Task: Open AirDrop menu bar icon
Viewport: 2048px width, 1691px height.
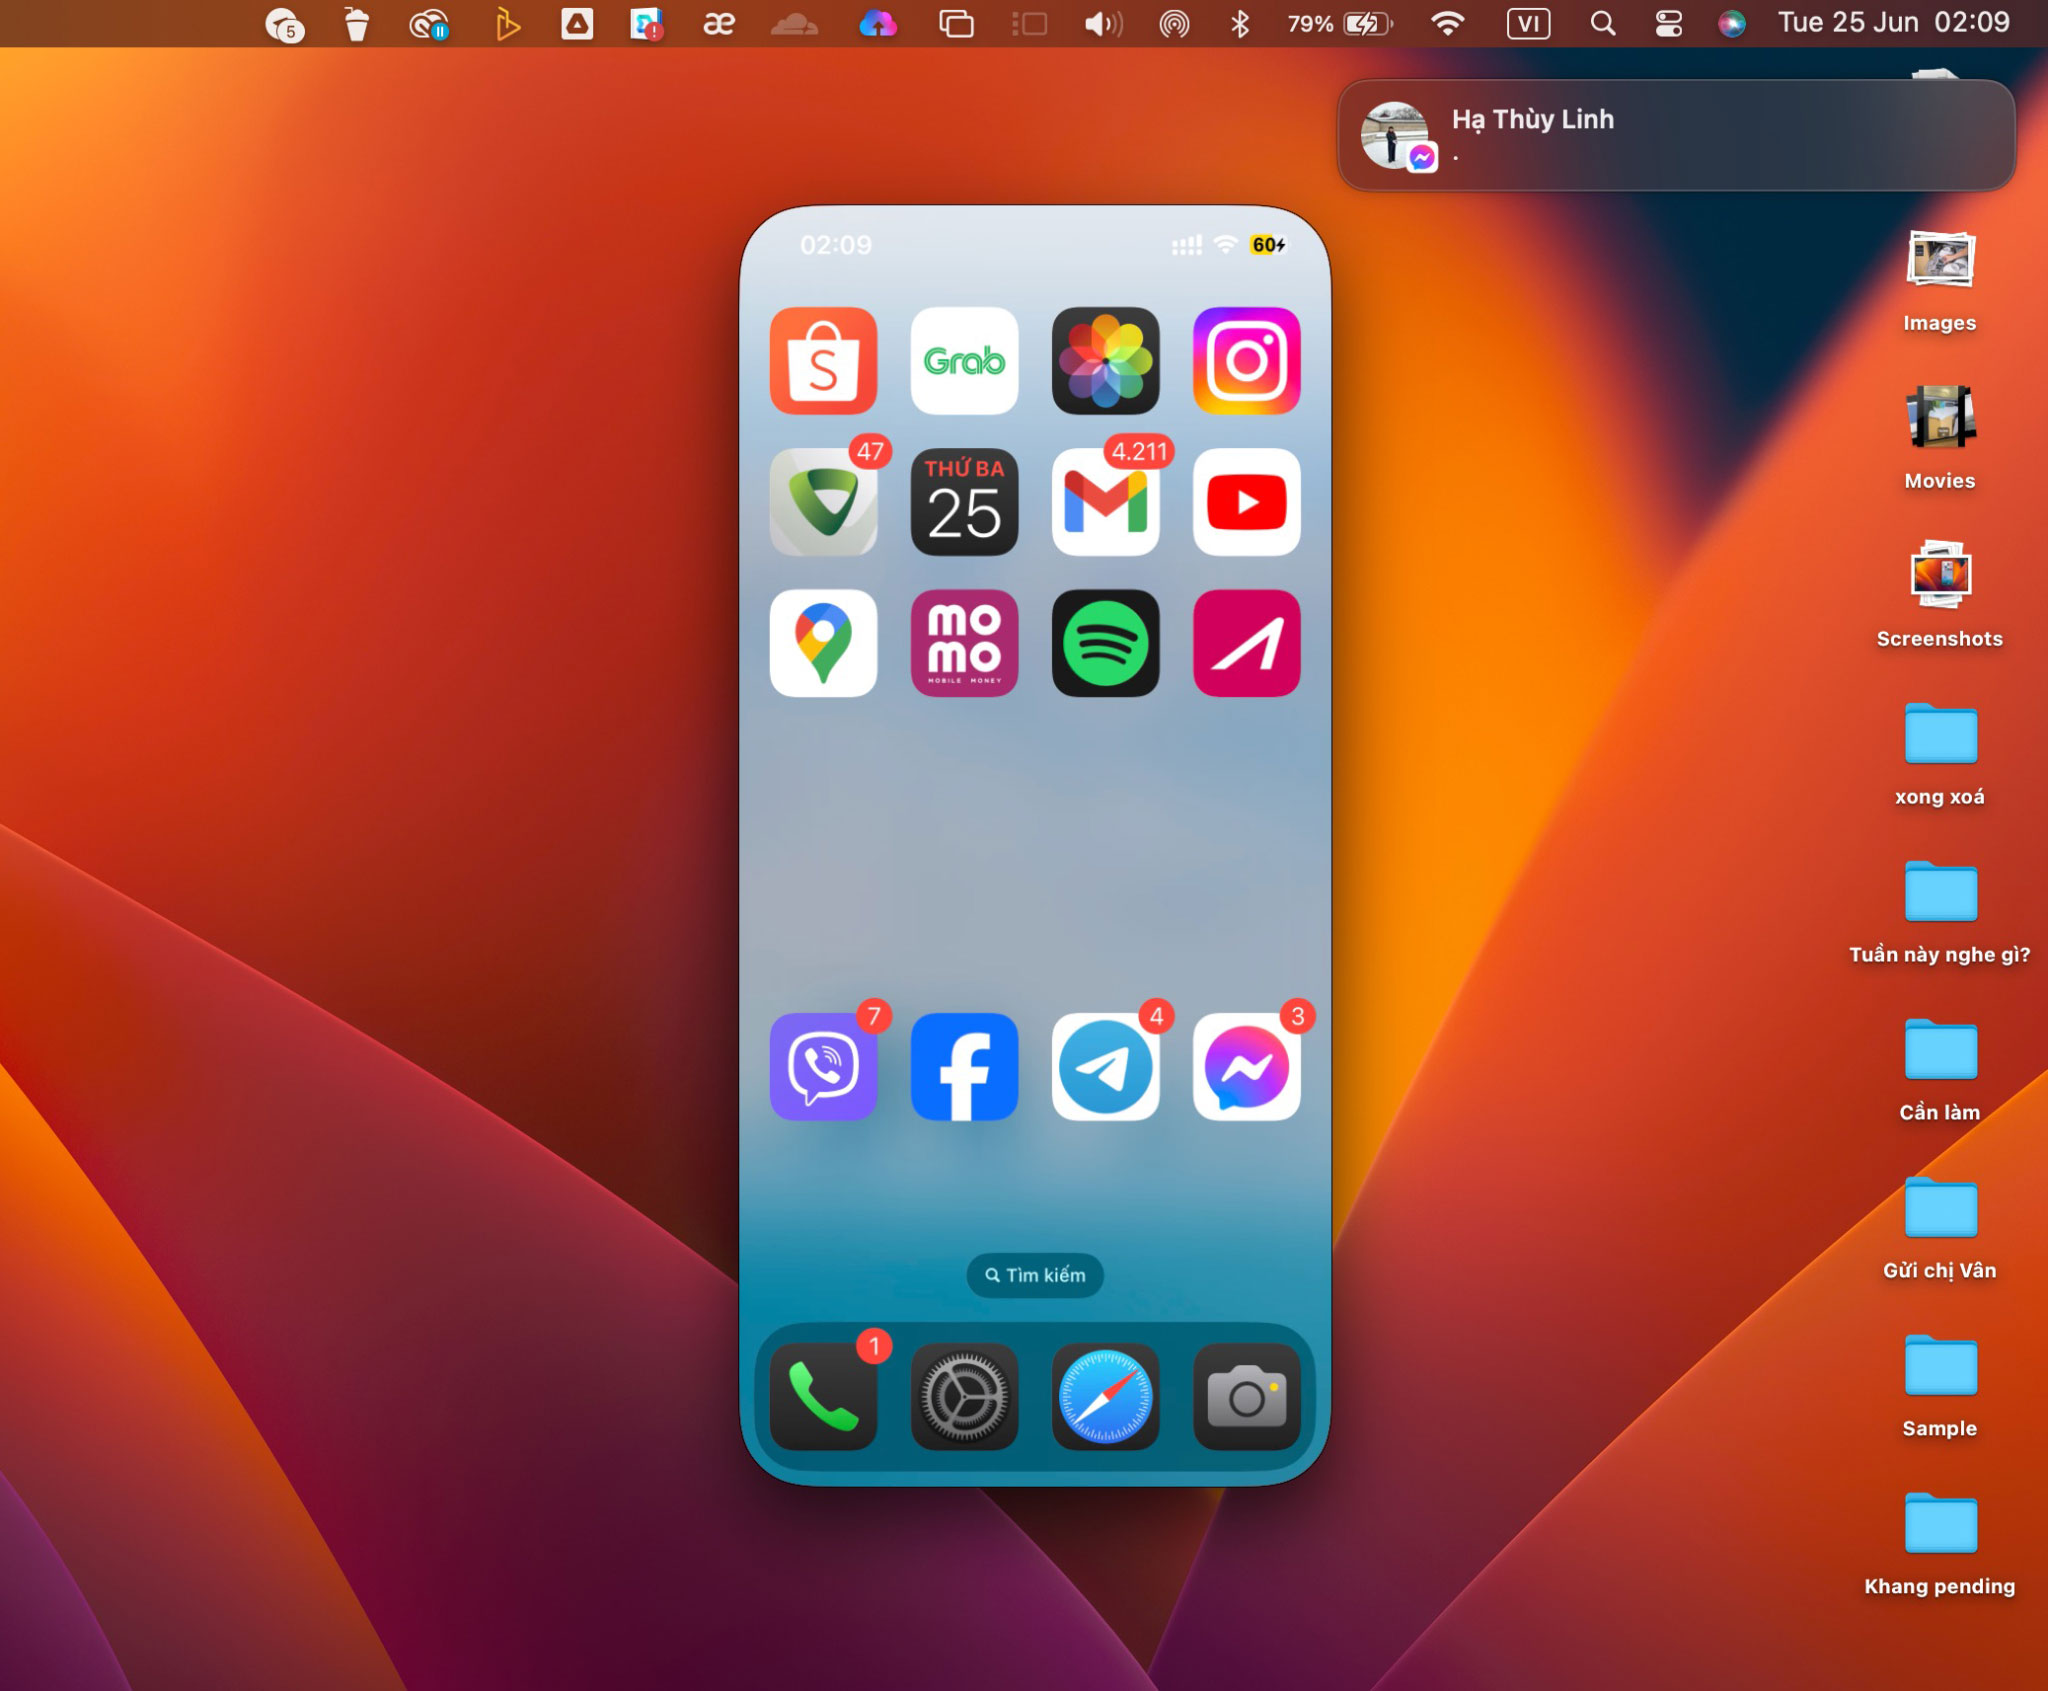Action: click(x=1174, y=23)
